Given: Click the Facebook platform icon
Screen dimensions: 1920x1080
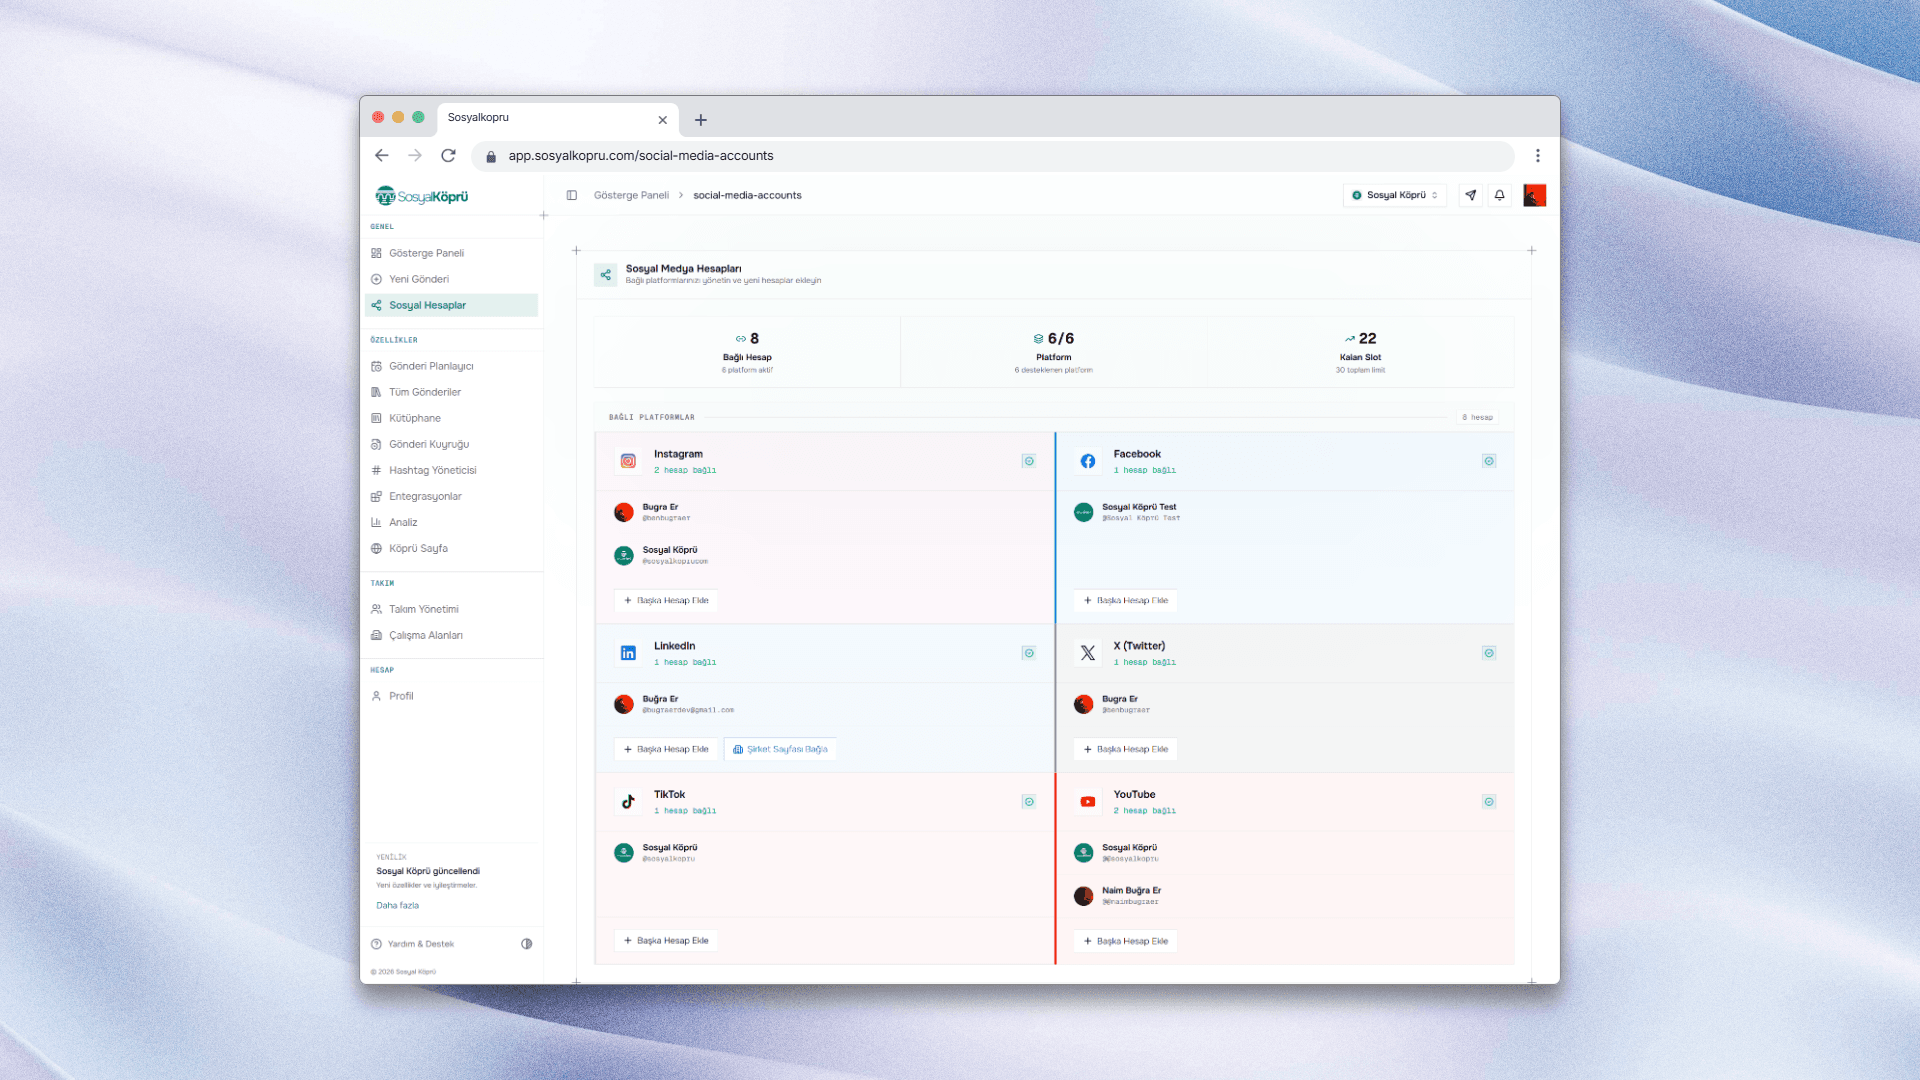Looking at the screenshot, I should (x=1088, y=462).
